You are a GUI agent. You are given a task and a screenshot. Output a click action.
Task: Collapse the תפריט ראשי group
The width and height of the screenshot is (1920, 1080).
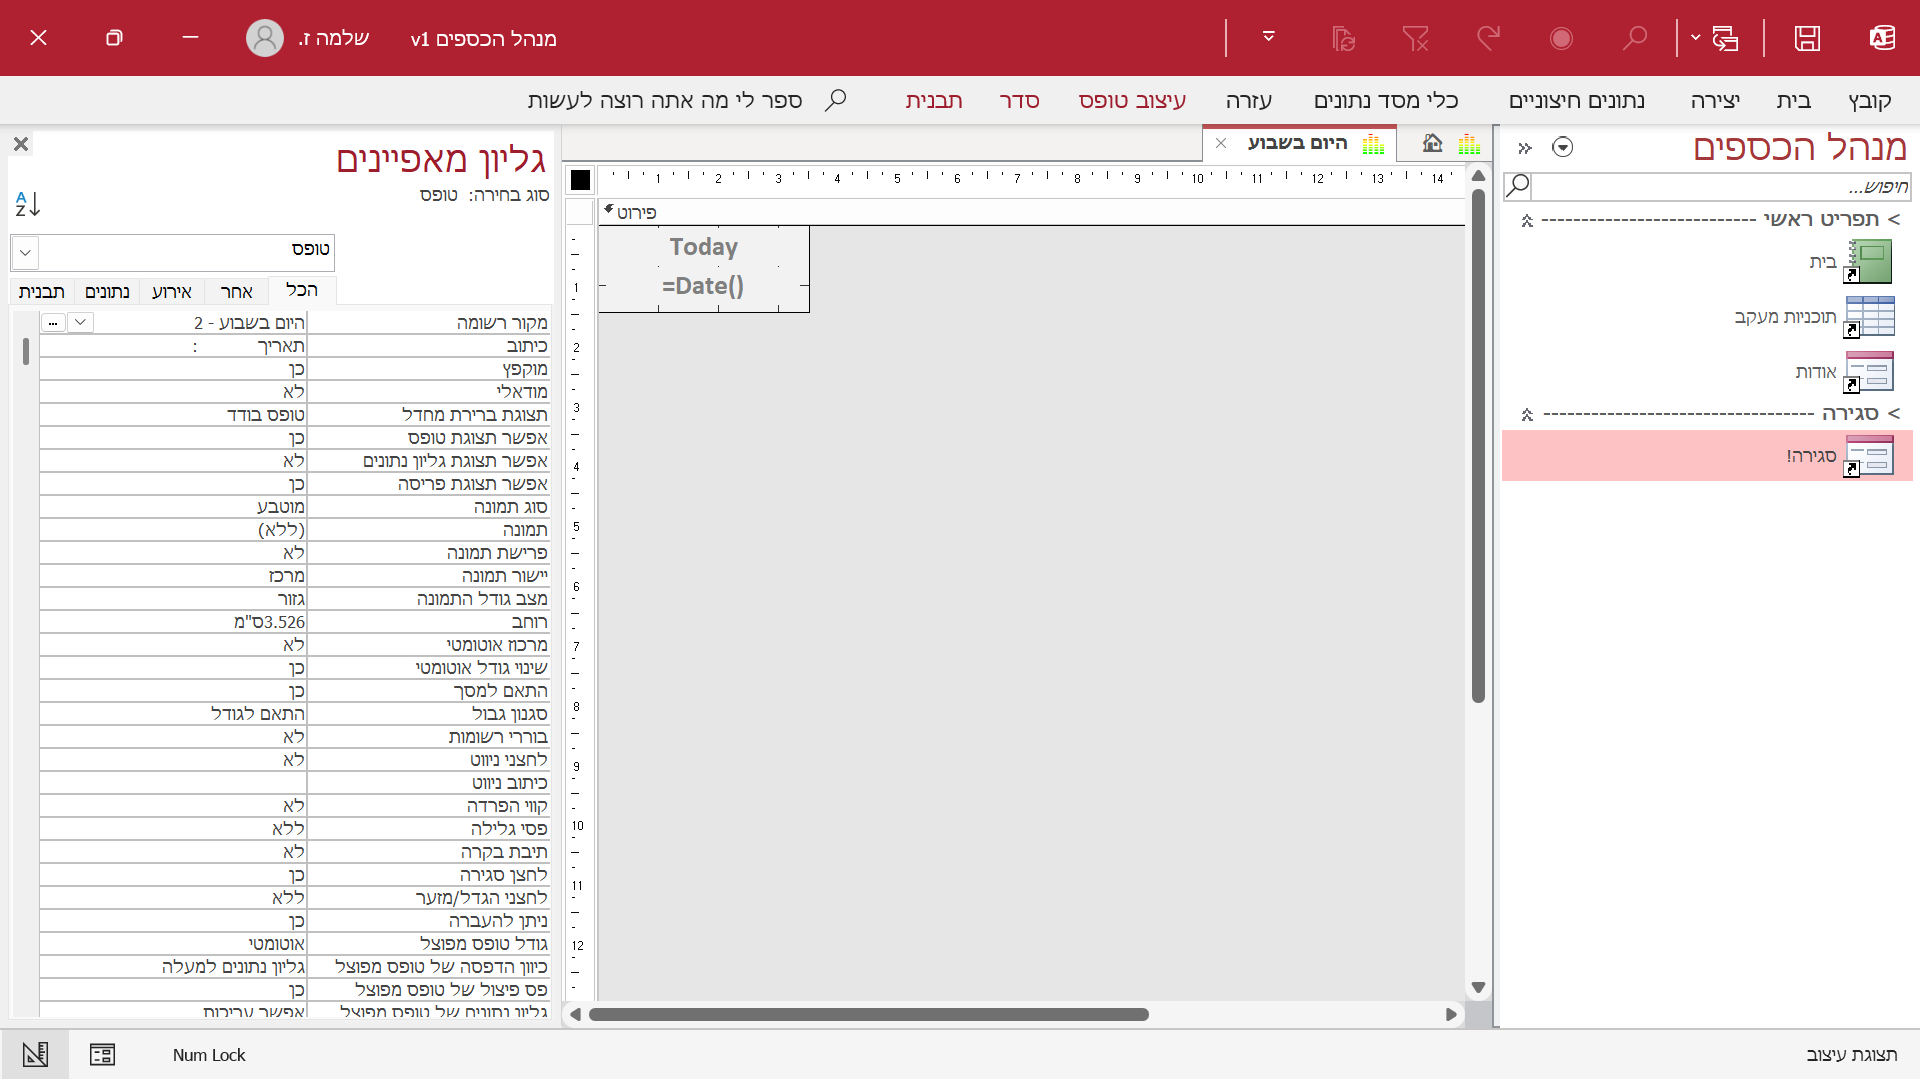point(1527,220)
